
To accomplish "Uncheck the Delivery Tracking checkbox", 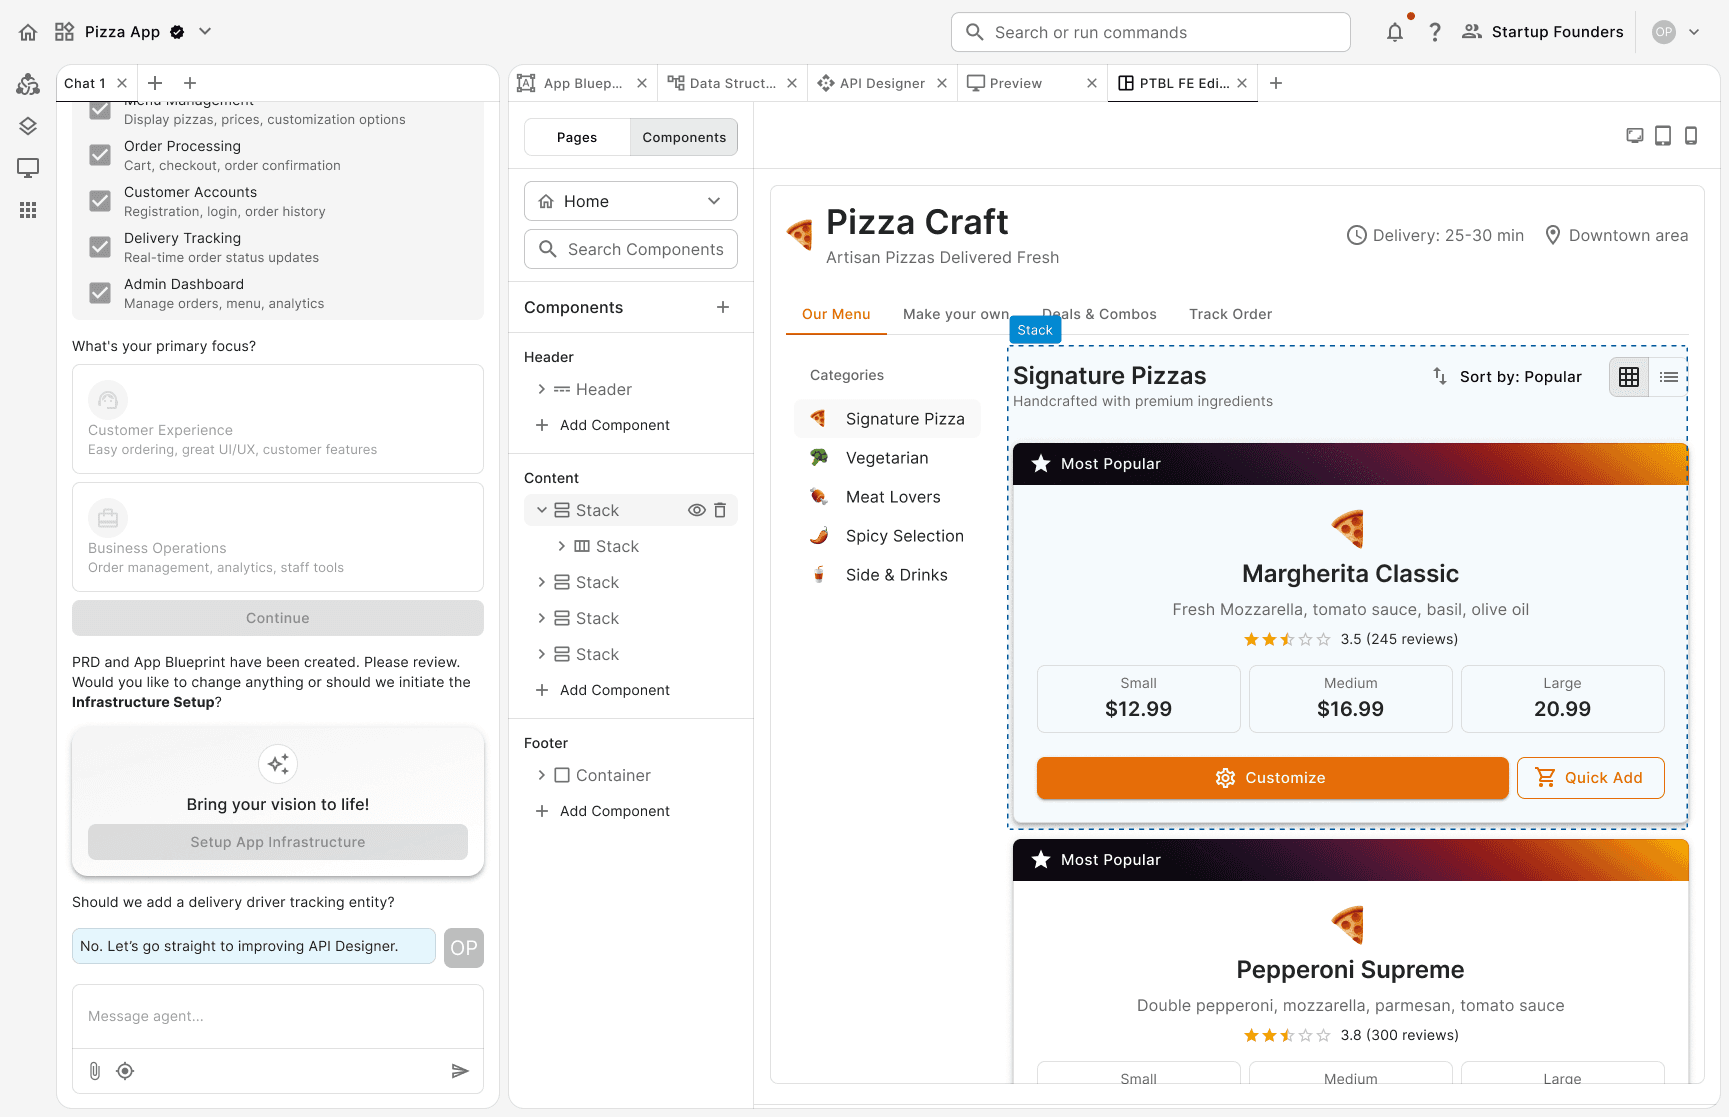I will pyautogui.click(x=100, y=247).
